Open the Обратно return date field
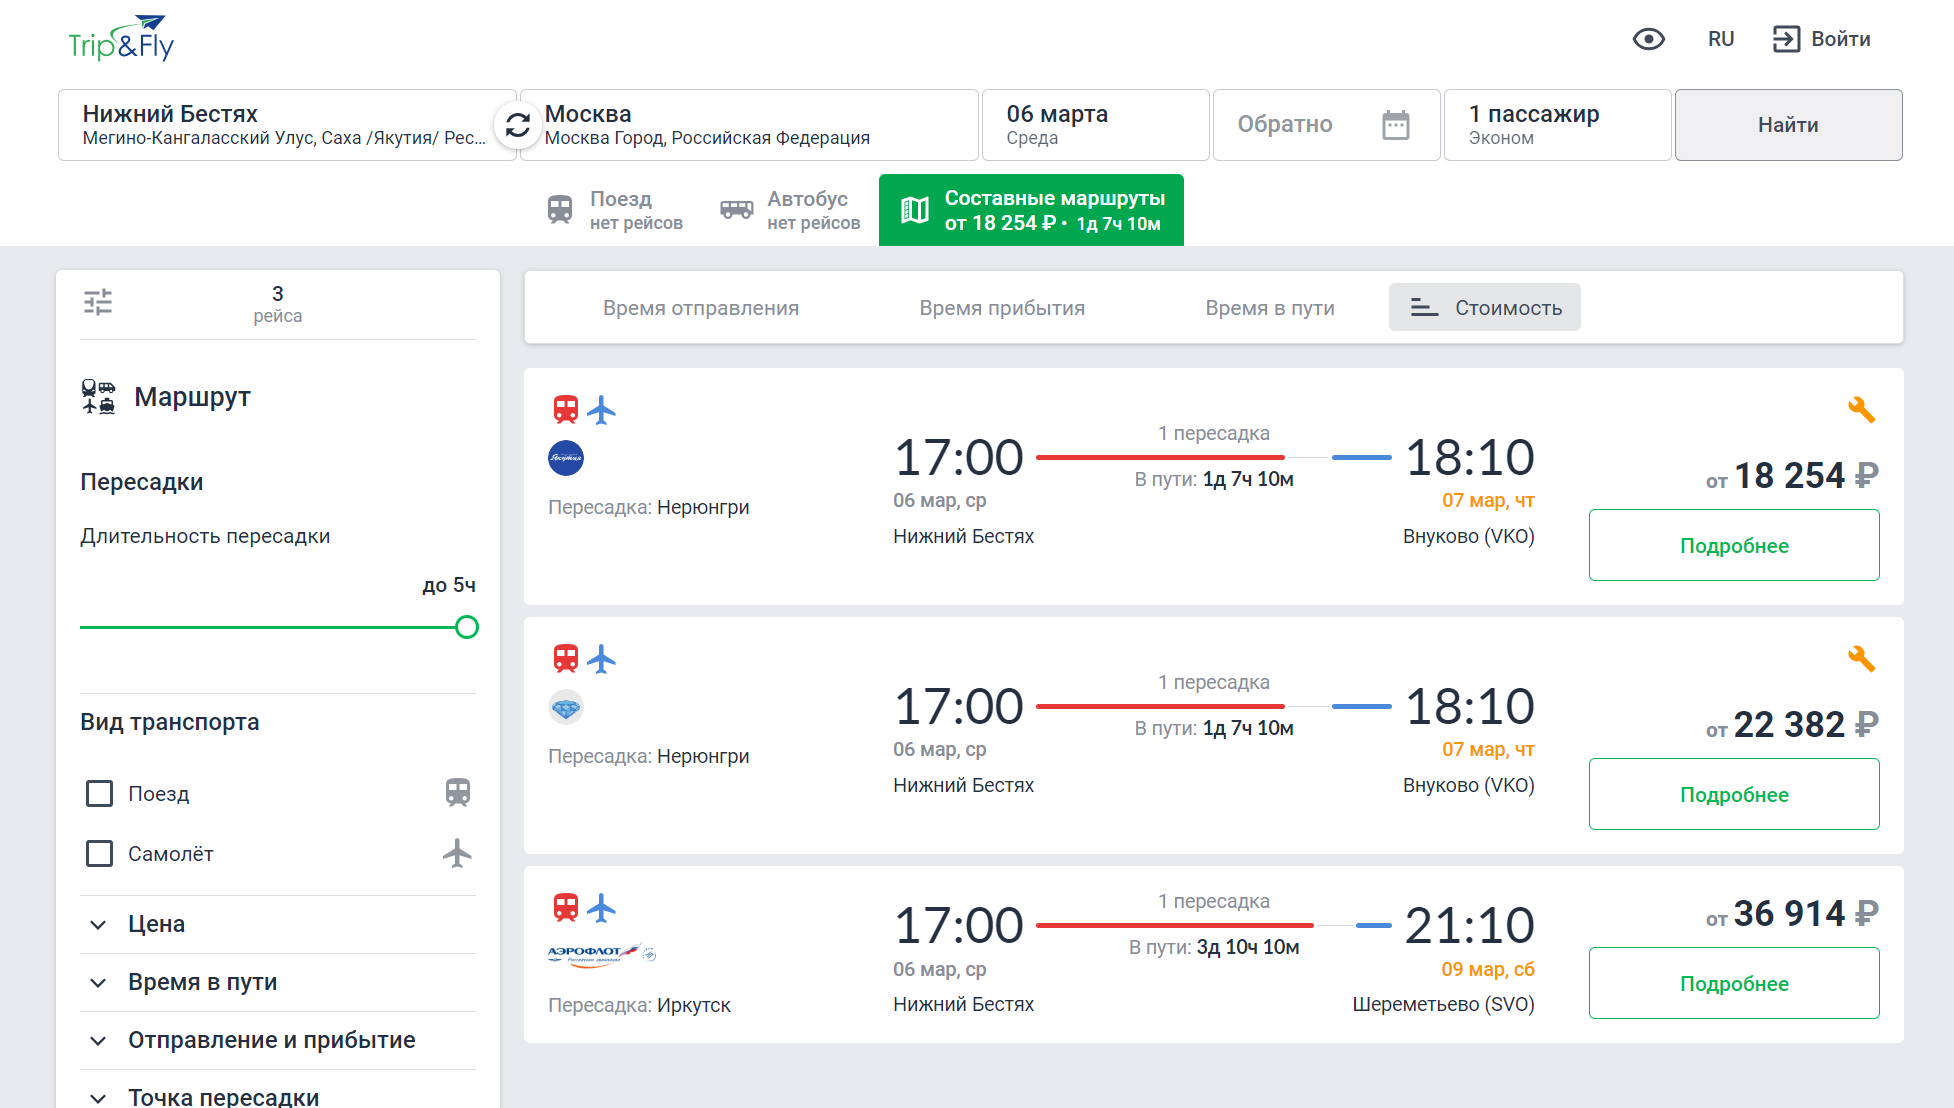Screen dimensions: 1954x1108 (1327, 125)
